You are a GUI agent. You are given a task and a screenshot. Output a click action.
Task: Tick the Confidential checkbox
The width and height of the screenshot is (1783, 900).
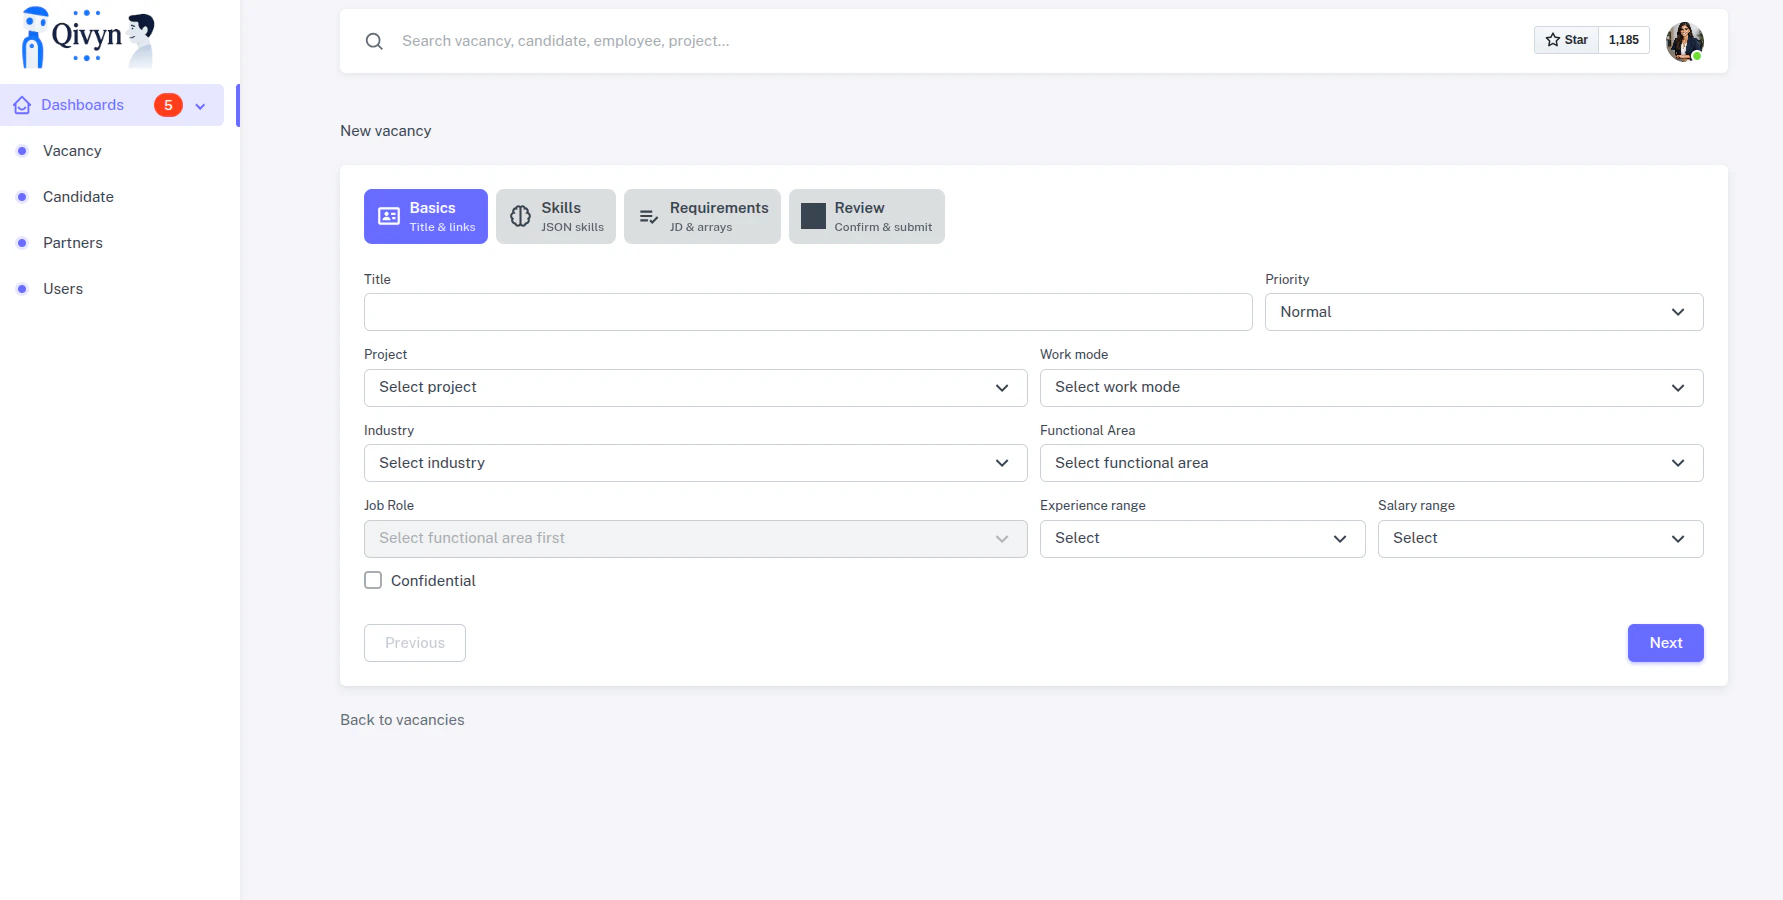tap(373, 580)
